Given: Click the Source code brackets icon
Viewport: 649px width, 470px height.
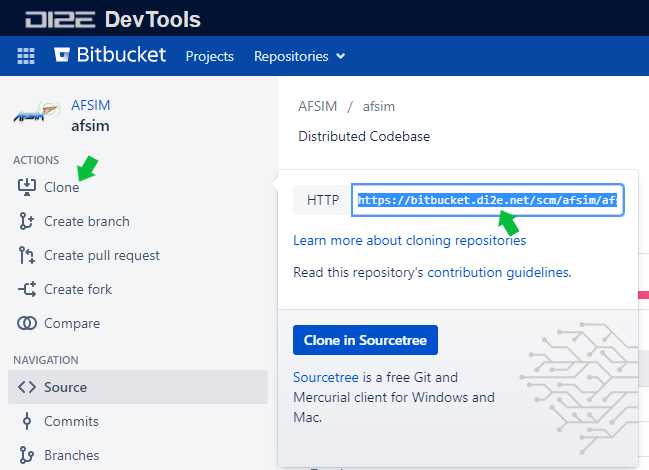Looking at the screenshot, I should [27, 387].
